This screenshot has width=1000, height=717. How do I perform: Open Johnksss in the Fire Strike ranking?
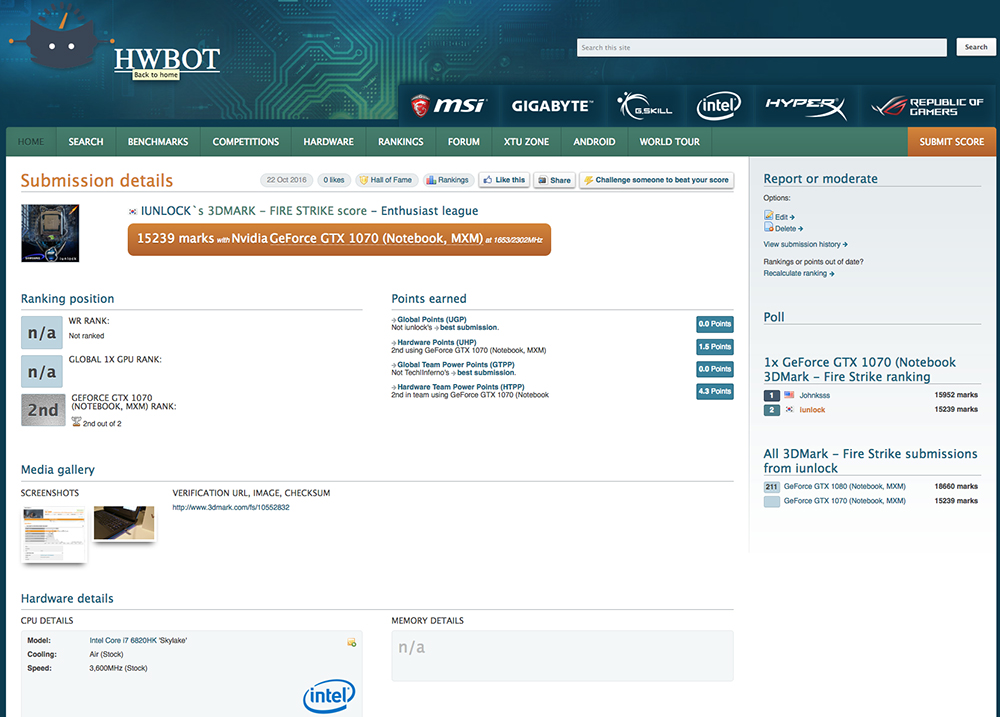[x=814, y=395]
